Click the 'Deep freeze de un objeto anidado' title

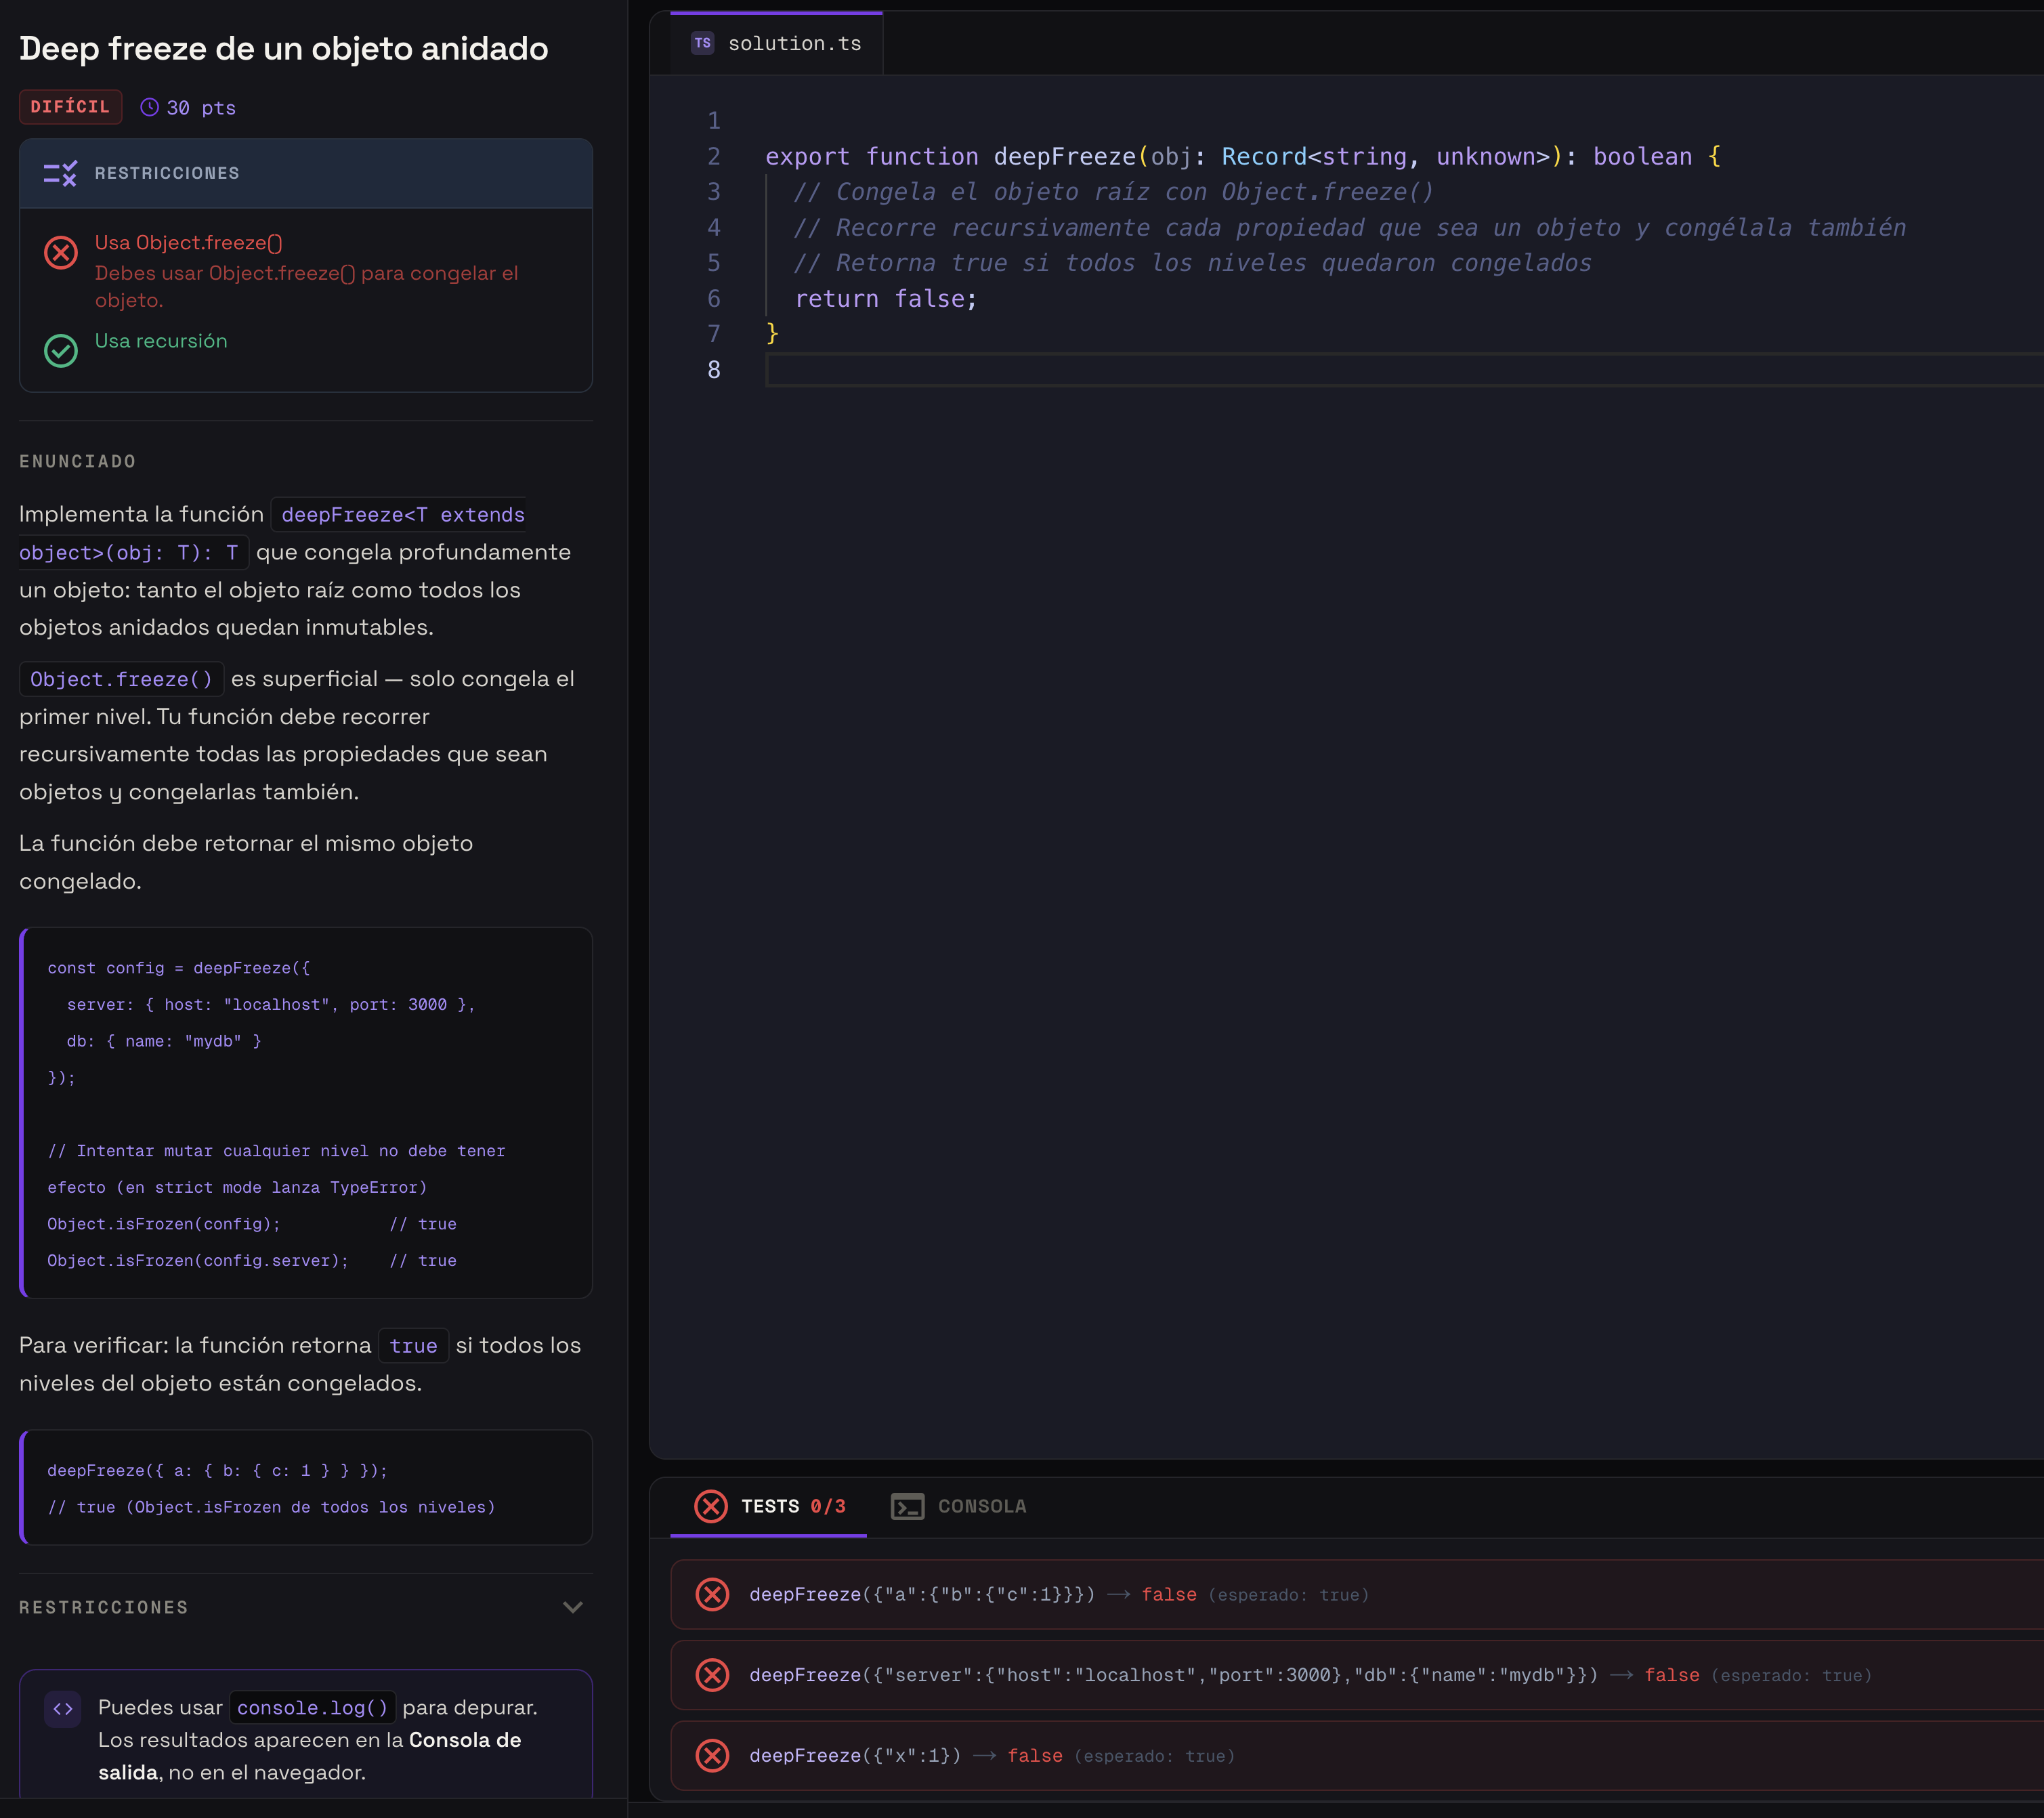coord(284,48)
